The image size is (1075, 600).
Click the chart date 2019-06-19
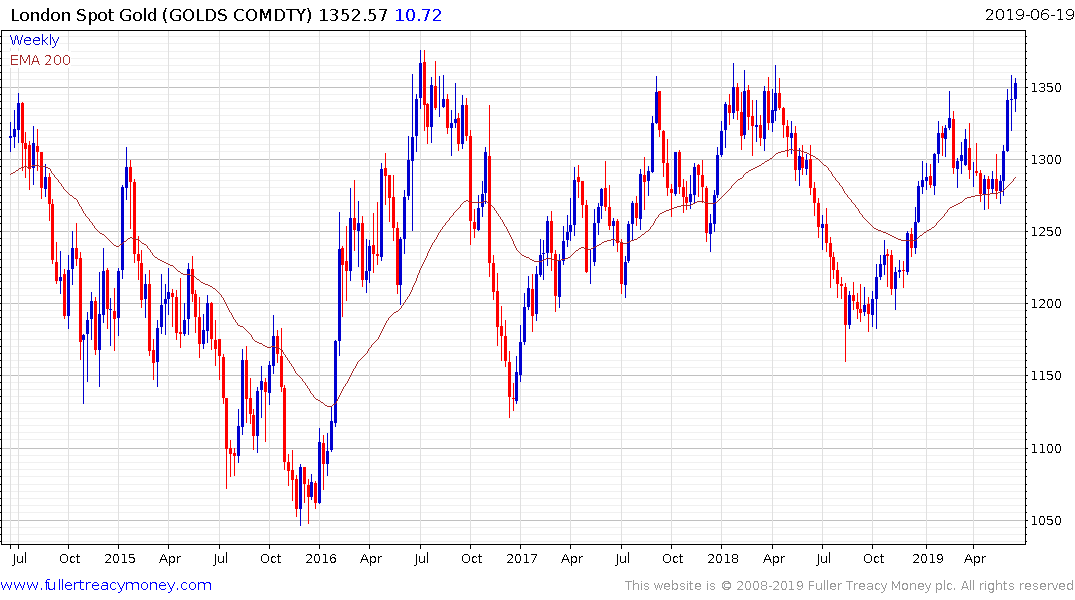tap(1029, 15)
